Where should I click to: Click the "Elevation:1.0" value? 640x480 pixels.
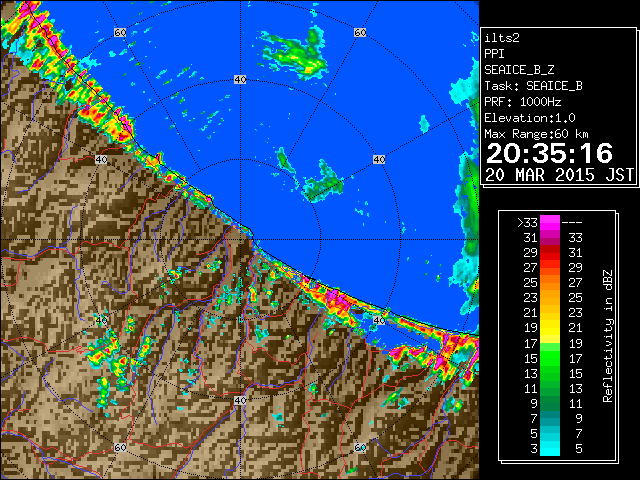[x=530, y=118]
